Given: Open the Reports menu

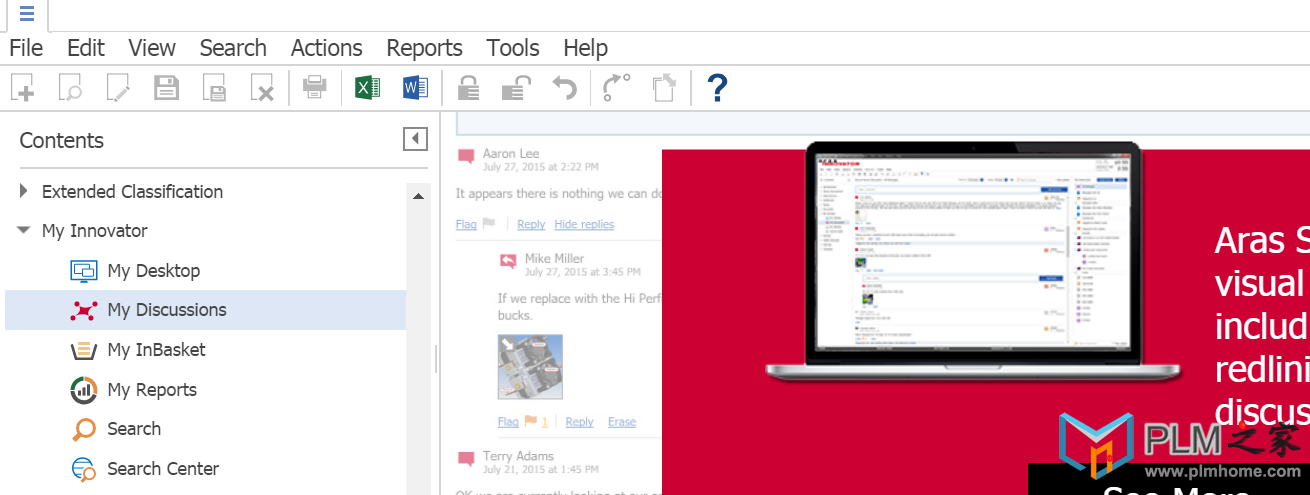Looking at the screenshot, I should [424, 48].
